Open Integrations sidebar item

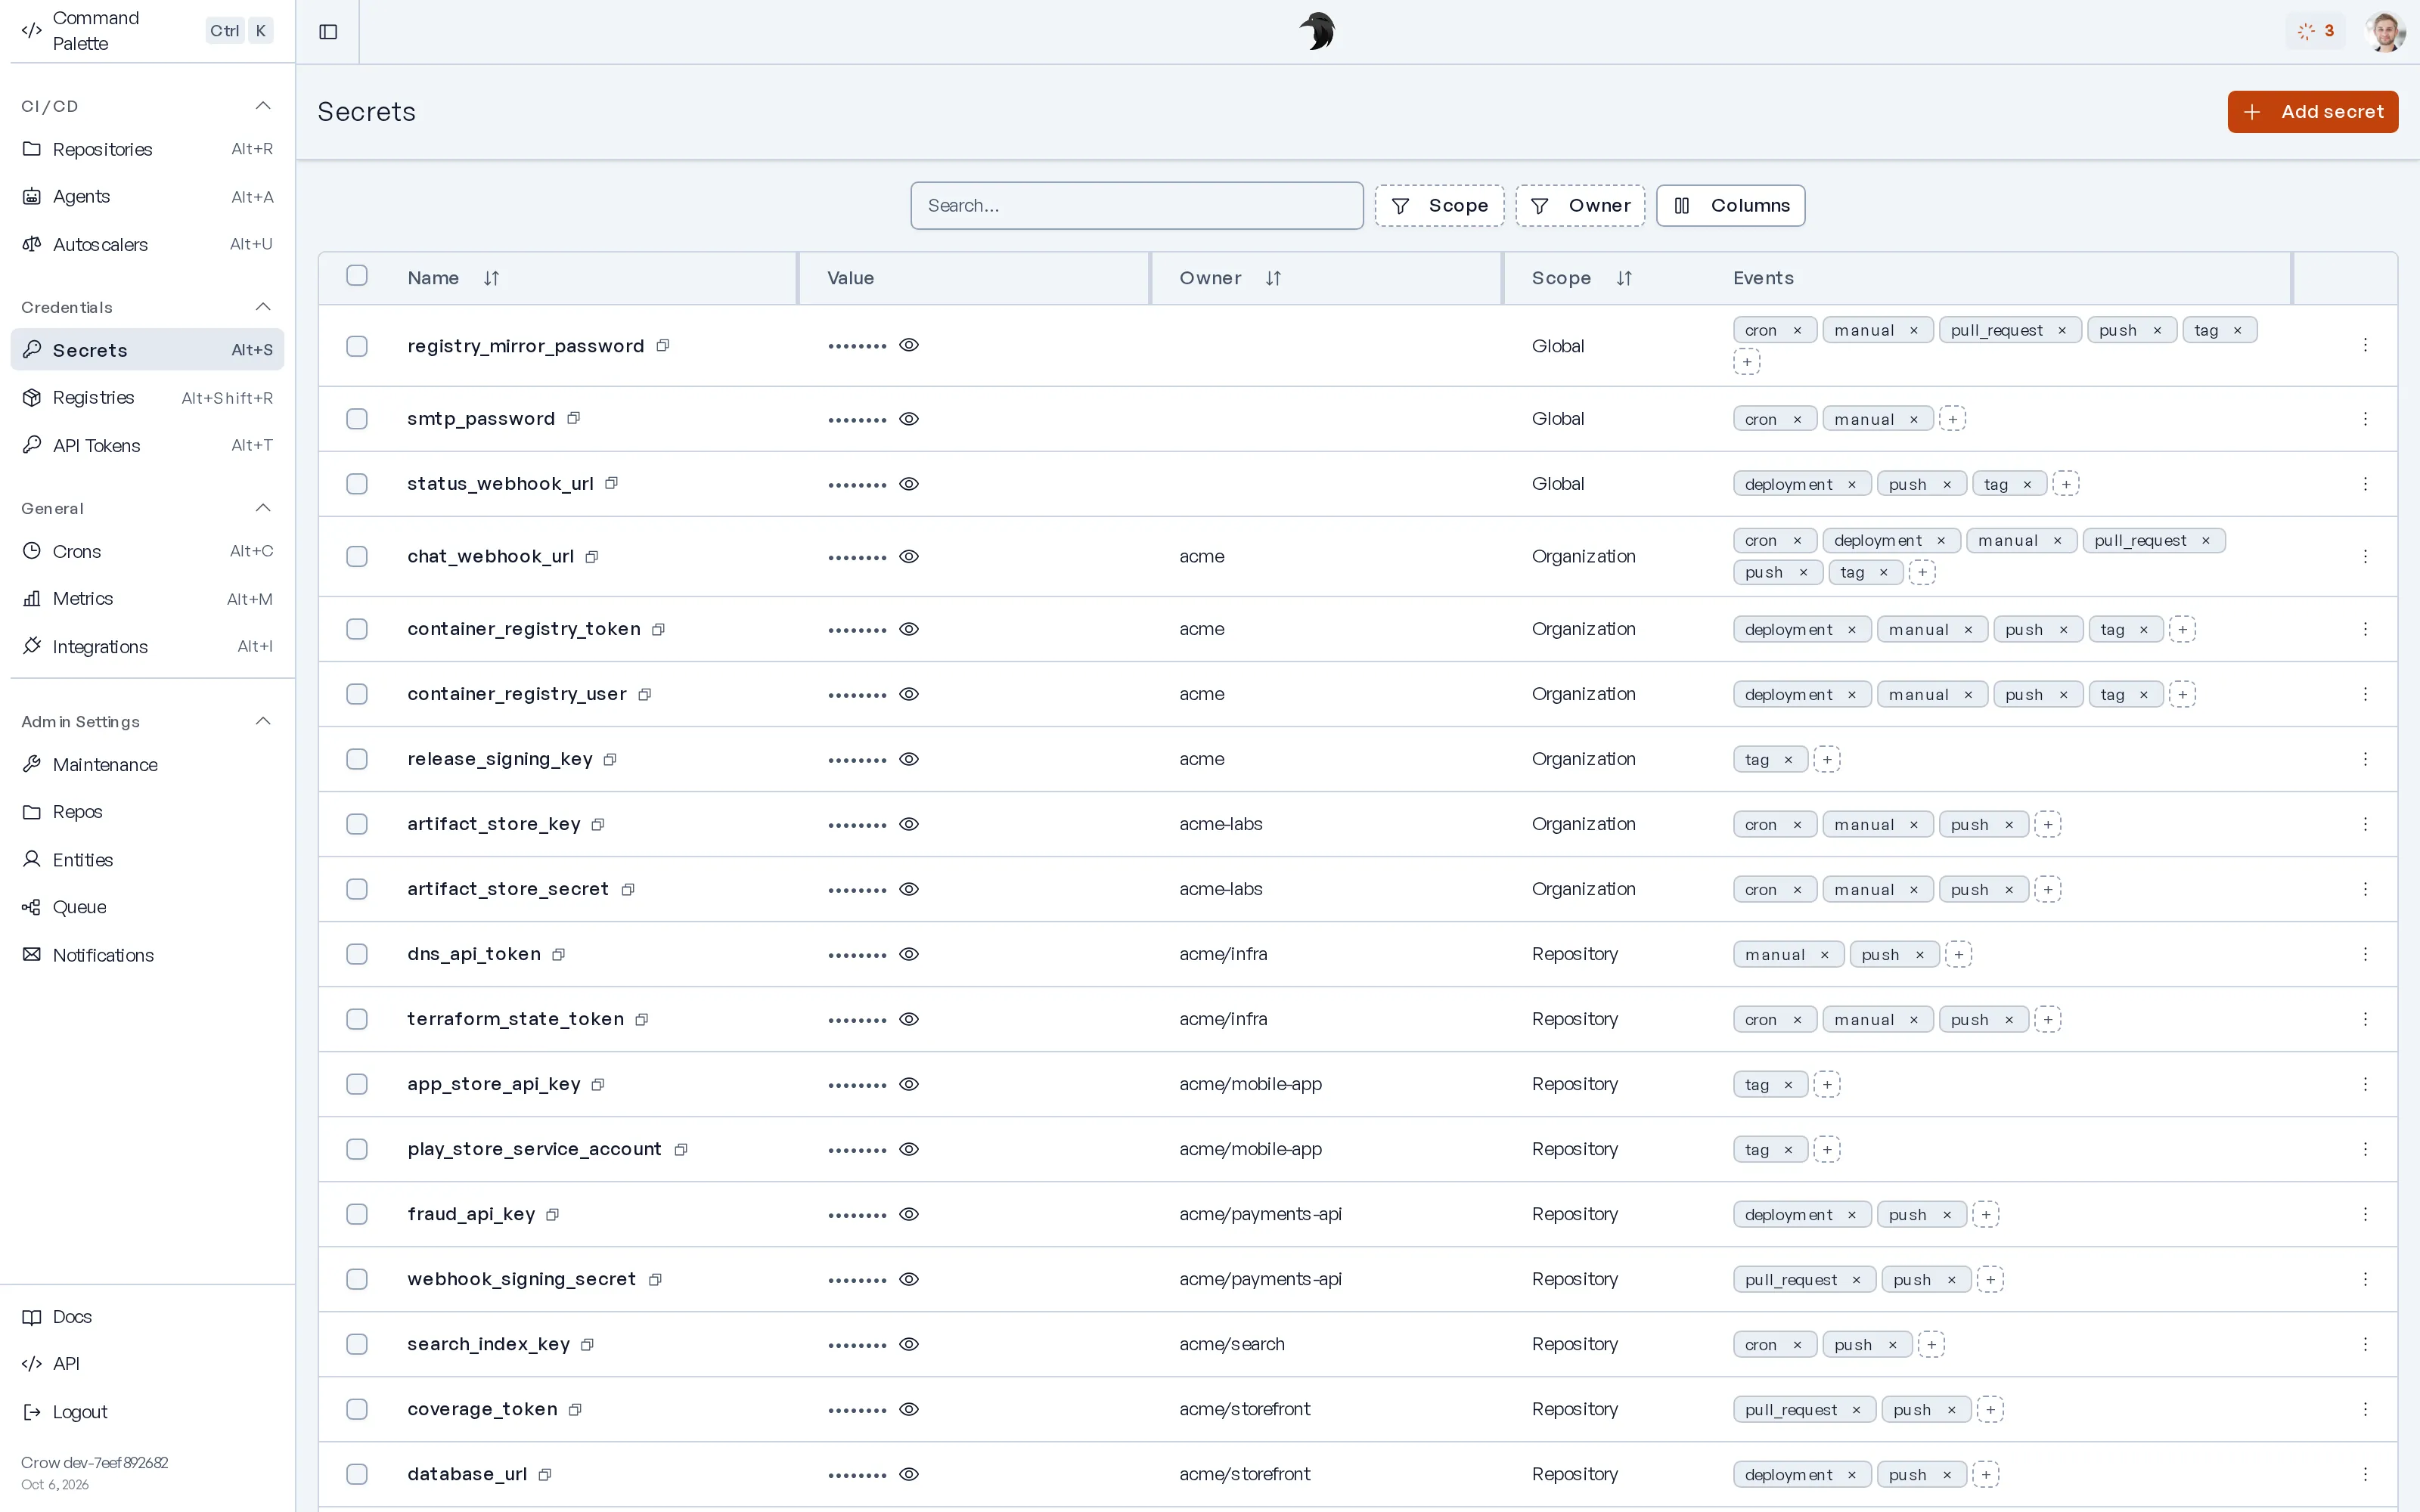pyautogui.click(x=147, y=647)
